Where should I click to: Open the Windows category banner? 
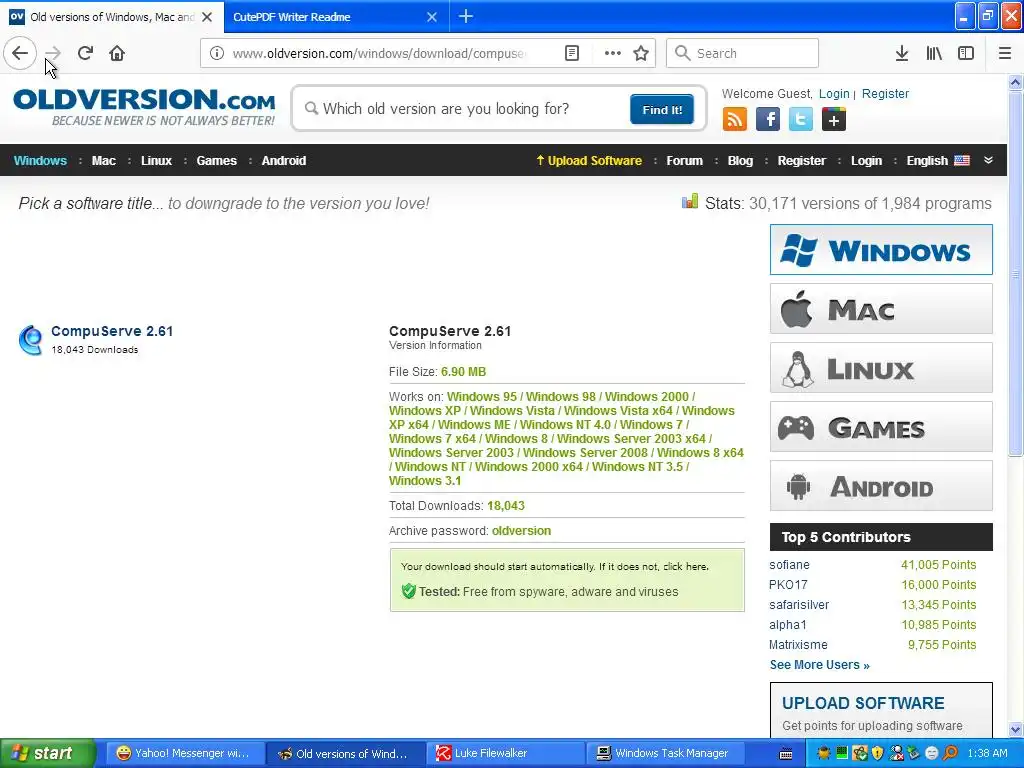point(881,249)
